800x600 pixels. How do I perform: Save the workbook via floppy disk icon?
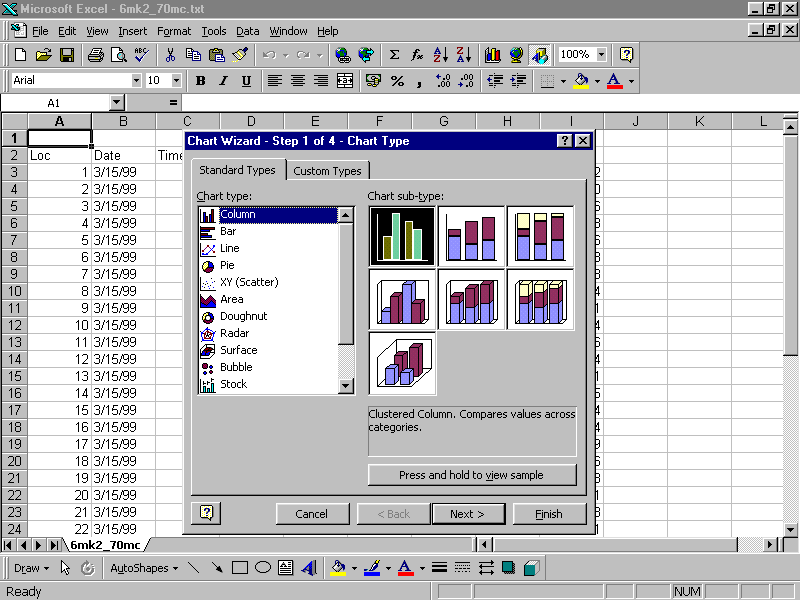(67, 55)
